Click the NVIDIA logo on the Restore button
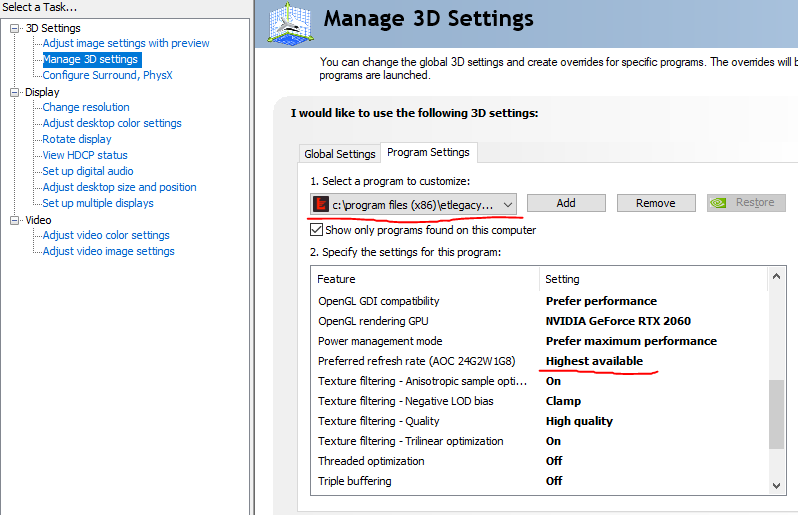The height and width of the screenshot is (515, 798). (x=719, y=203)
